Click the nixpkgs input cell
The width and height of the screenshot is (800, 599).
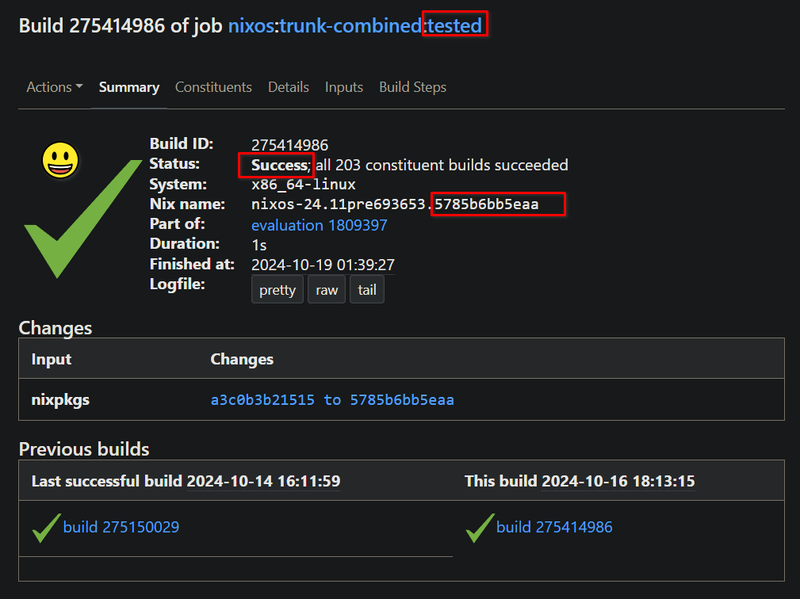pyautogui.click(x=60, y=400)
